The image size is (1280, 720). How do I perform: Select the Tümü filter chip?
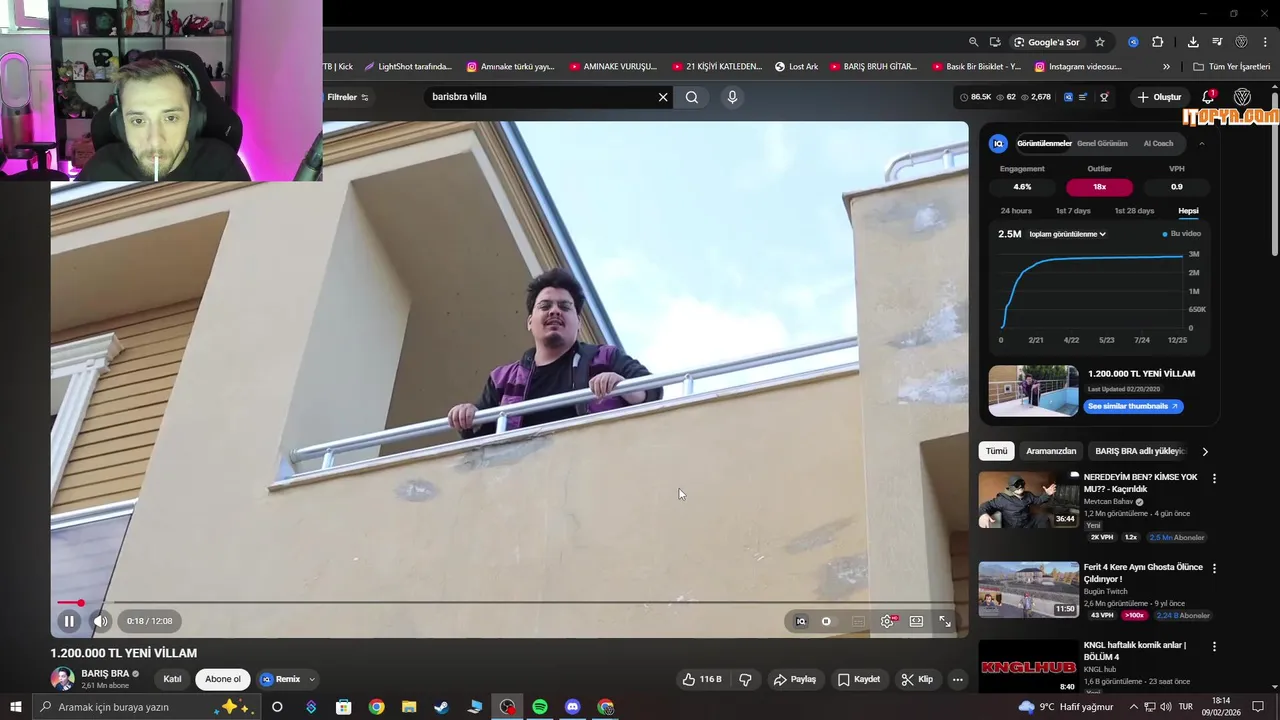(x=997, y=451)
